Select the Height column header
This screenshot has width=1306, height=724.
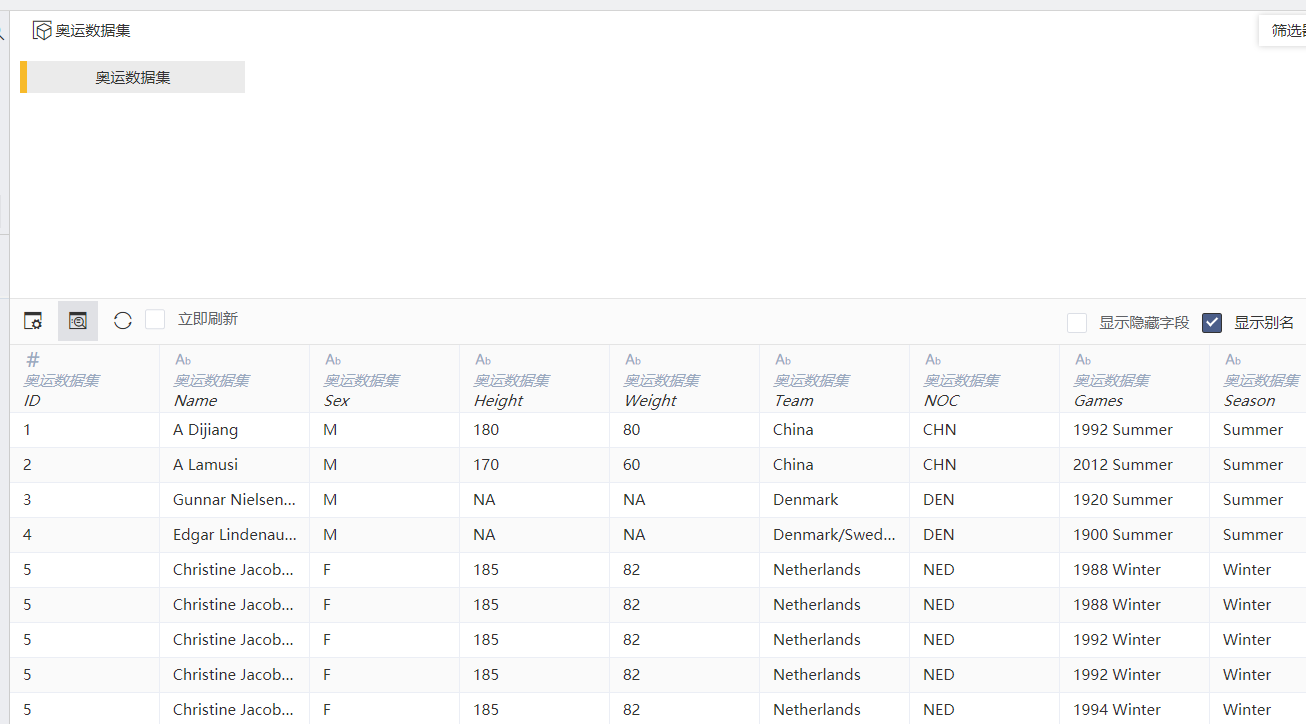tap(535, 379)
